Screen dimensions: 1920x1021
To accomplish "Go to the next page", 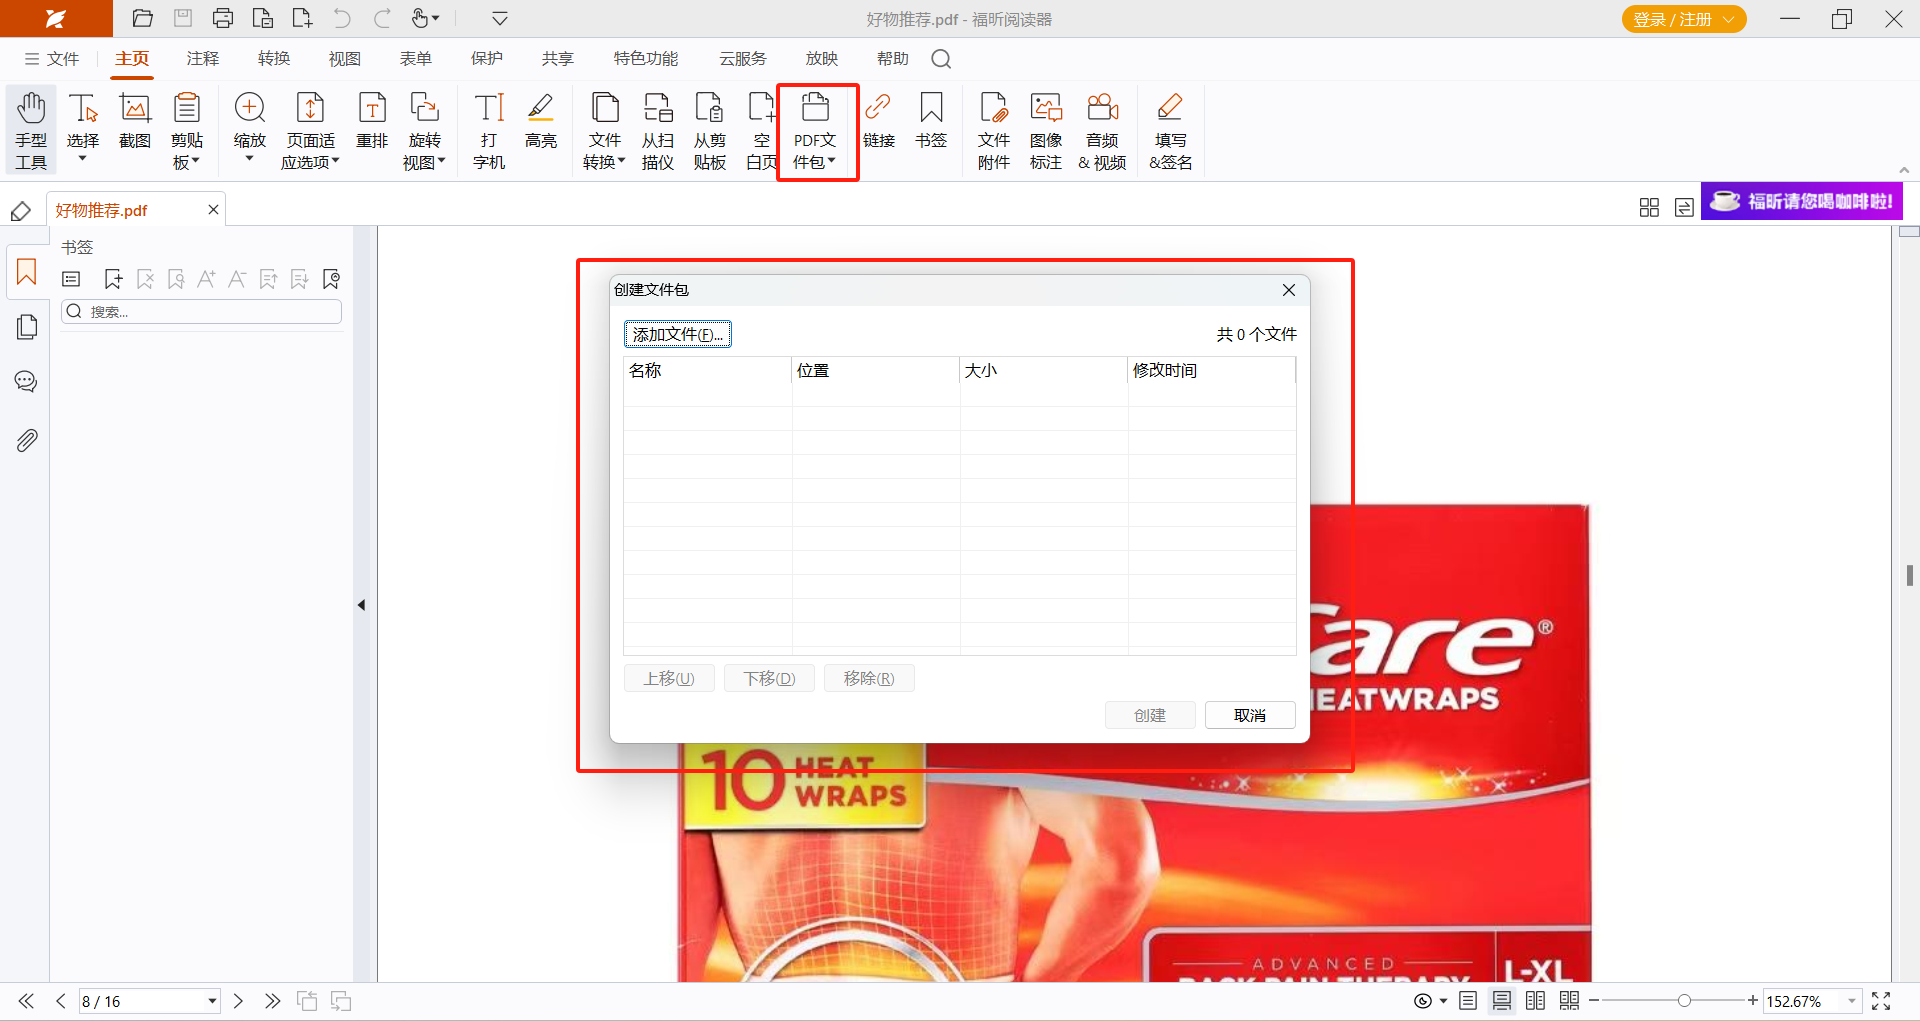I will [238, 1001].
